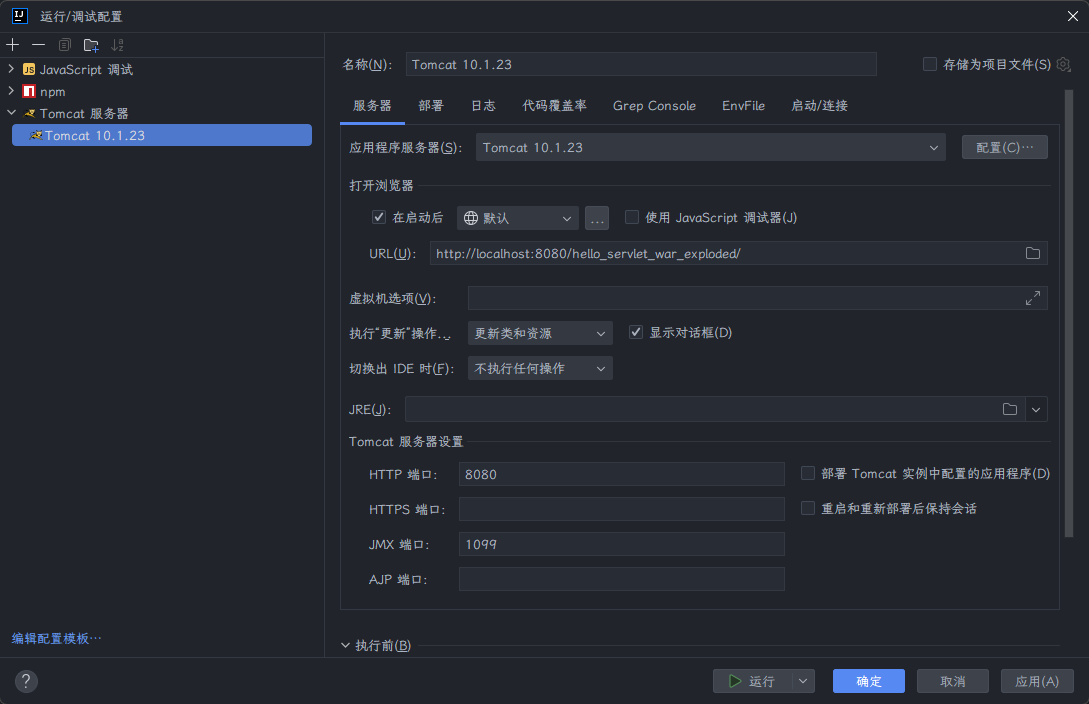Click the npm icon in the tree
1089x704 pixels.
coord(29,92)
